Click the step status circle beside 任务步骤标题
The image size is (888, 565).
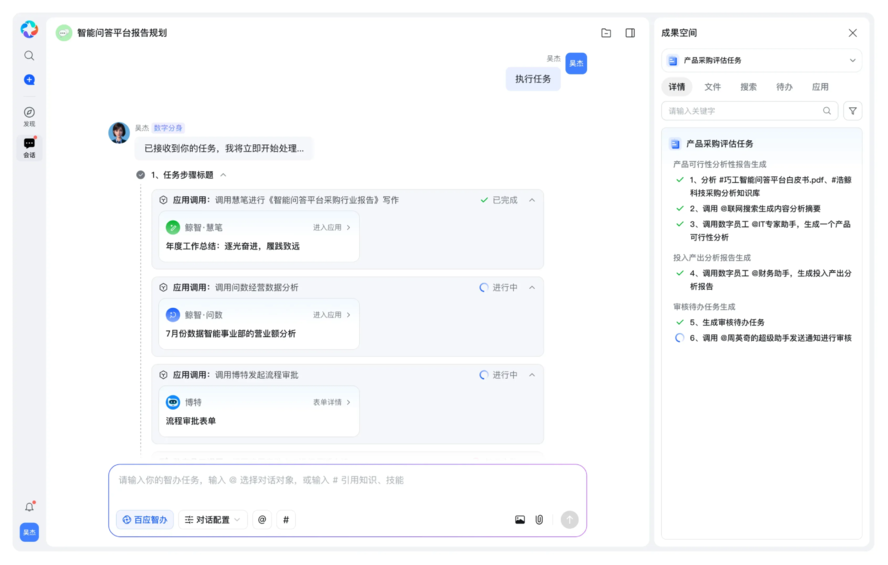(140, 175)
